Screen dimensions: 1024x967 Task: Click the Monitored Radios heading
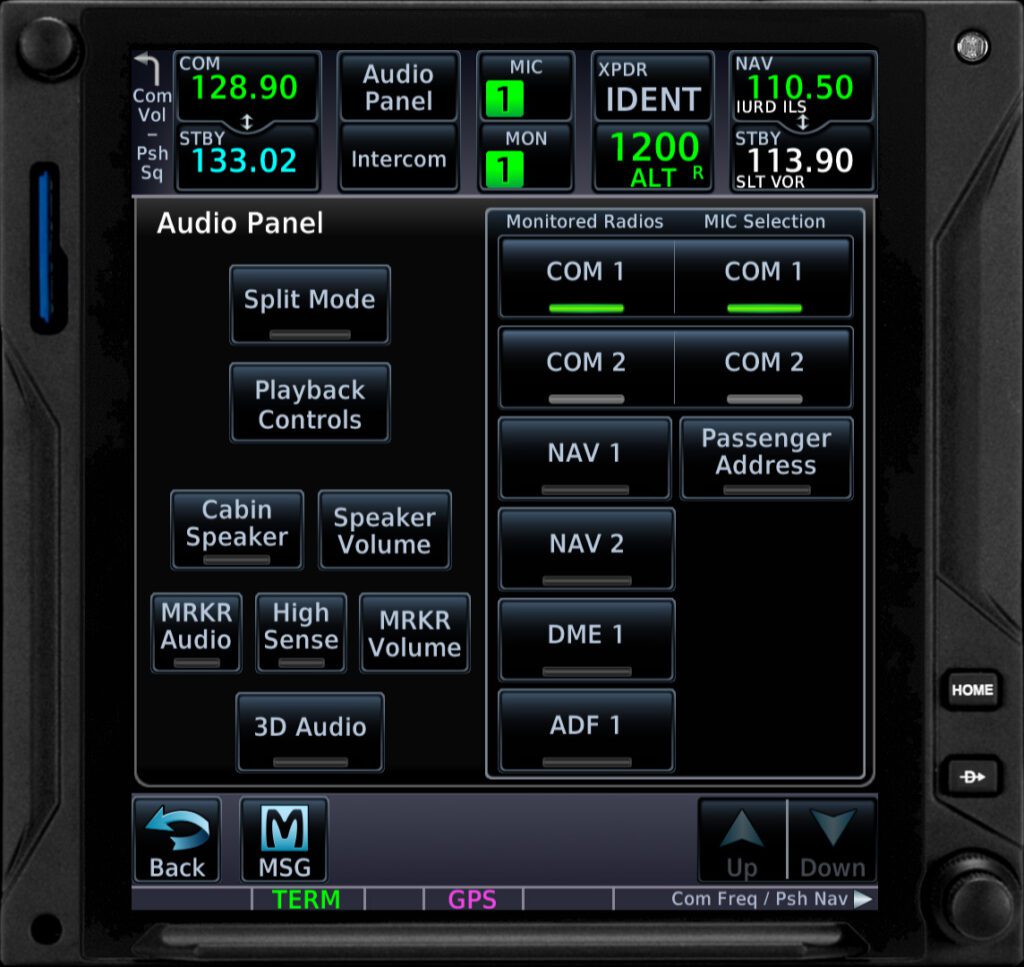click(x=584, y=221)
